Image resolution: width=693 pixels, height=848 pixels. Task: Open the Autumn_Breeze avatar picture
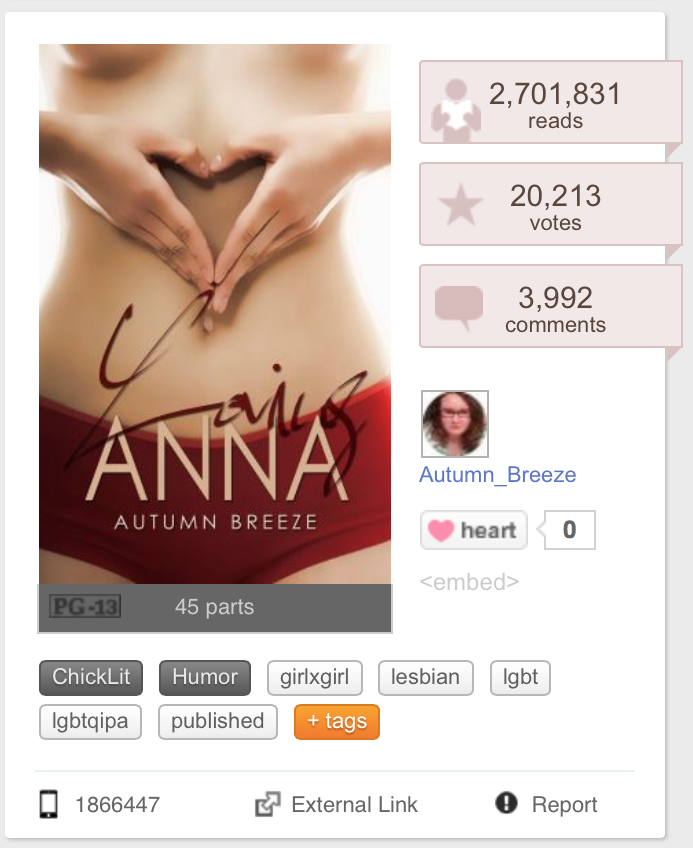(x=455, y=424)
